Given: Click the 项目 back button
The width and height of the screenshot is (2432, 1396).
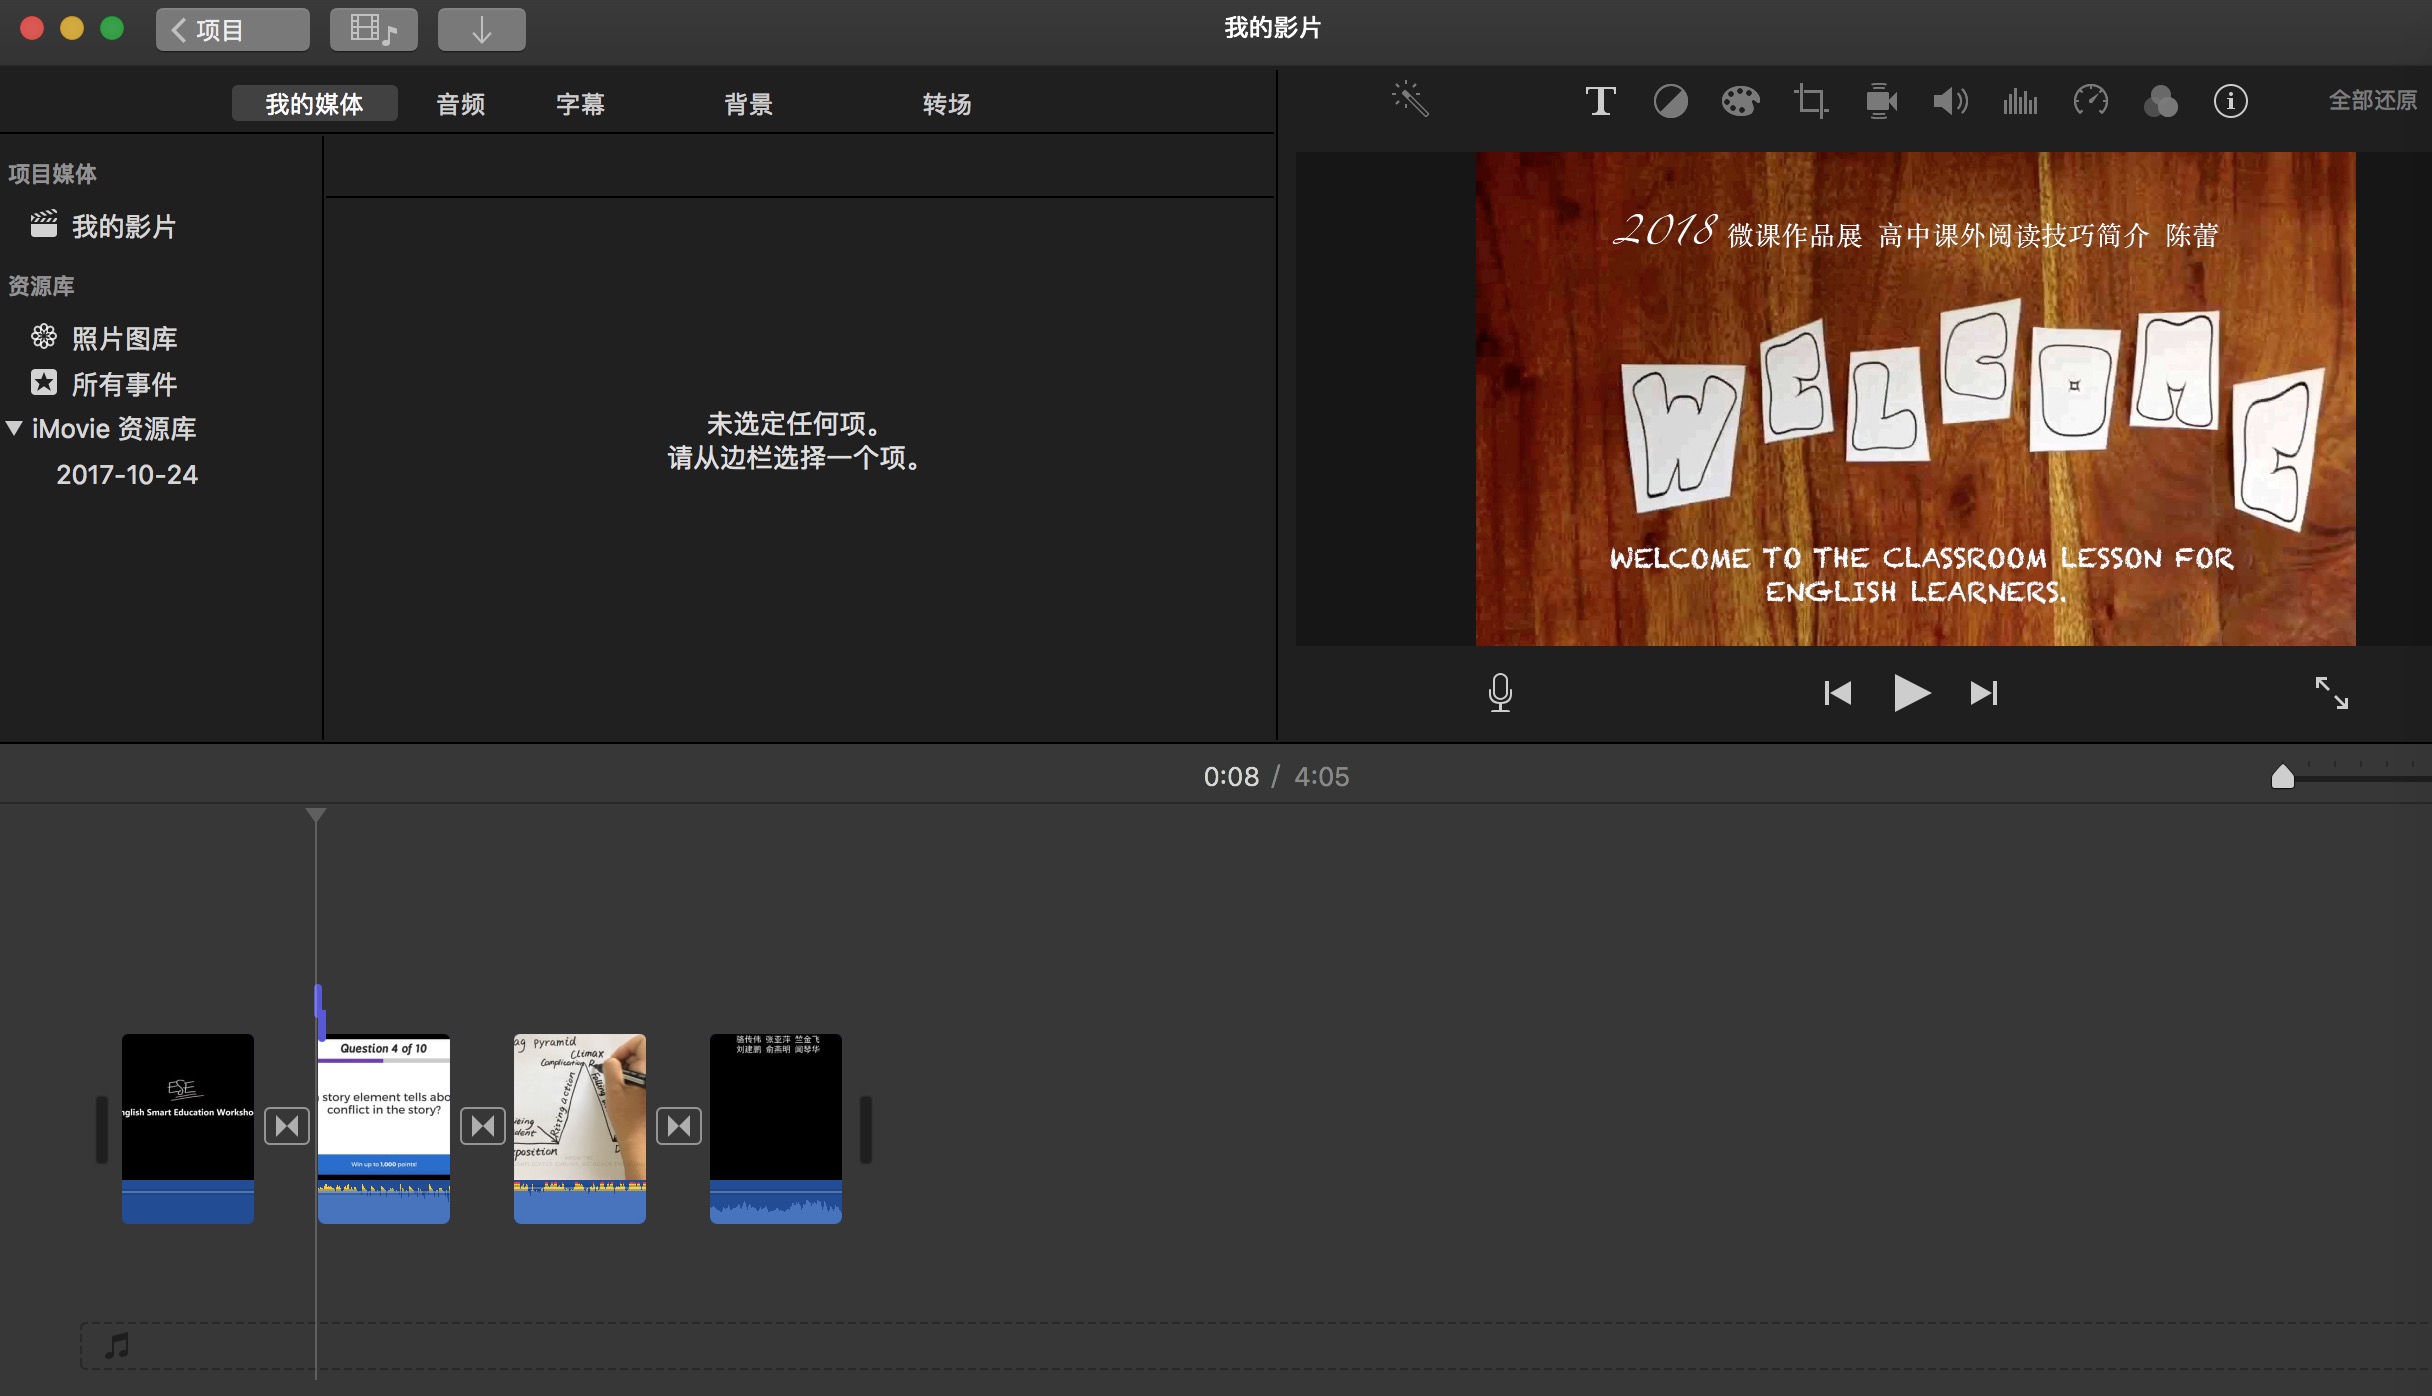Looking at the screenshot, I should [232, 29].
